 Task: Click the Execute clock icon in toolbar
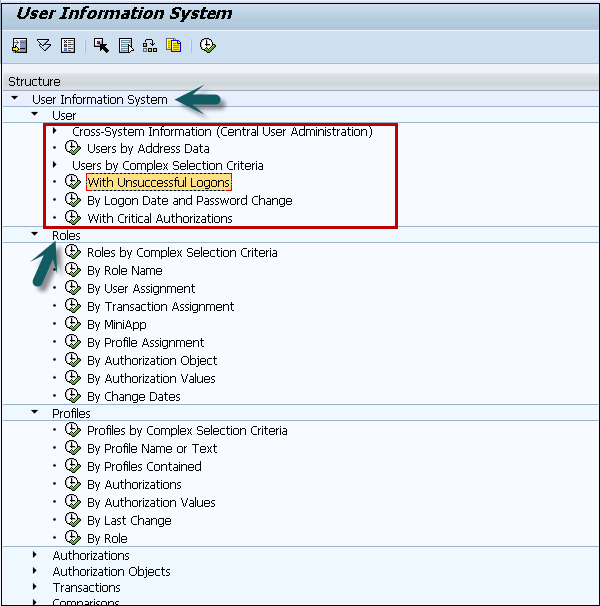[x=207, y=45]
